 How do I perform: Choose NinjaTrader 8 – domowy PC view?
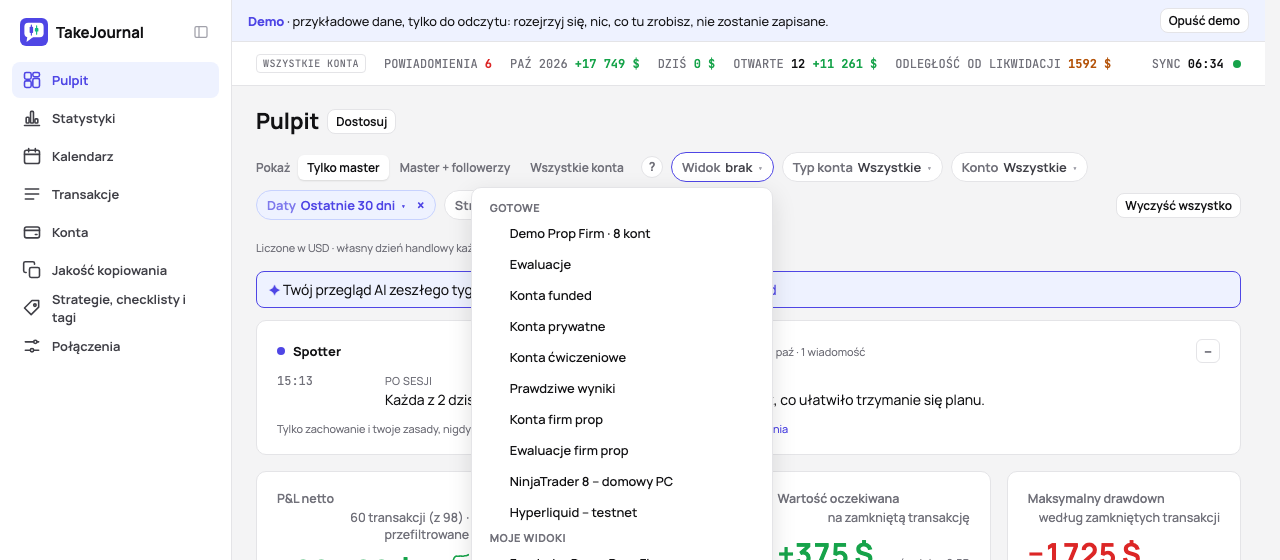coord(622,481)
